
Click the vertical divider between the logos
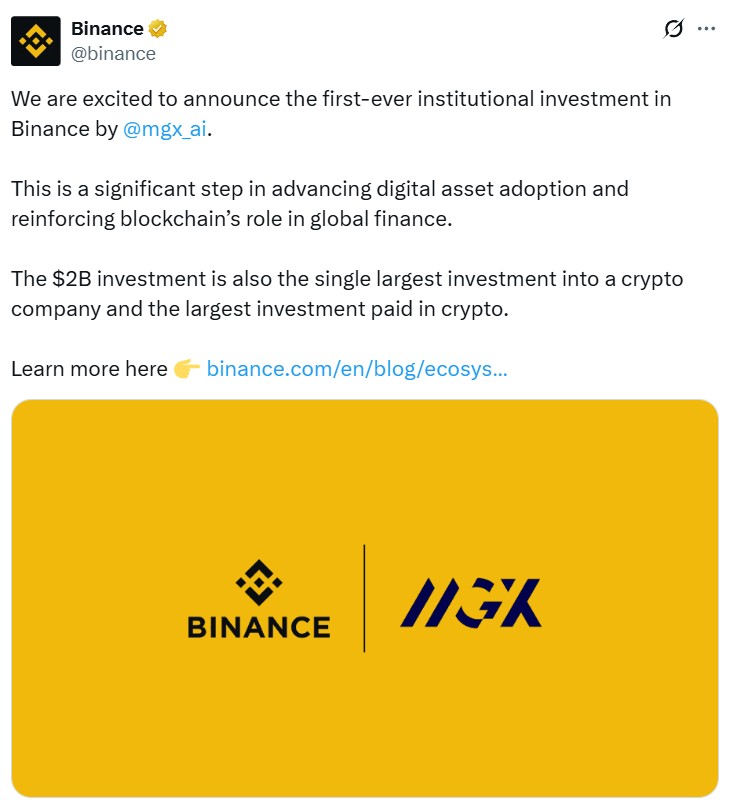pyautogui.click(x=364, y=598)
